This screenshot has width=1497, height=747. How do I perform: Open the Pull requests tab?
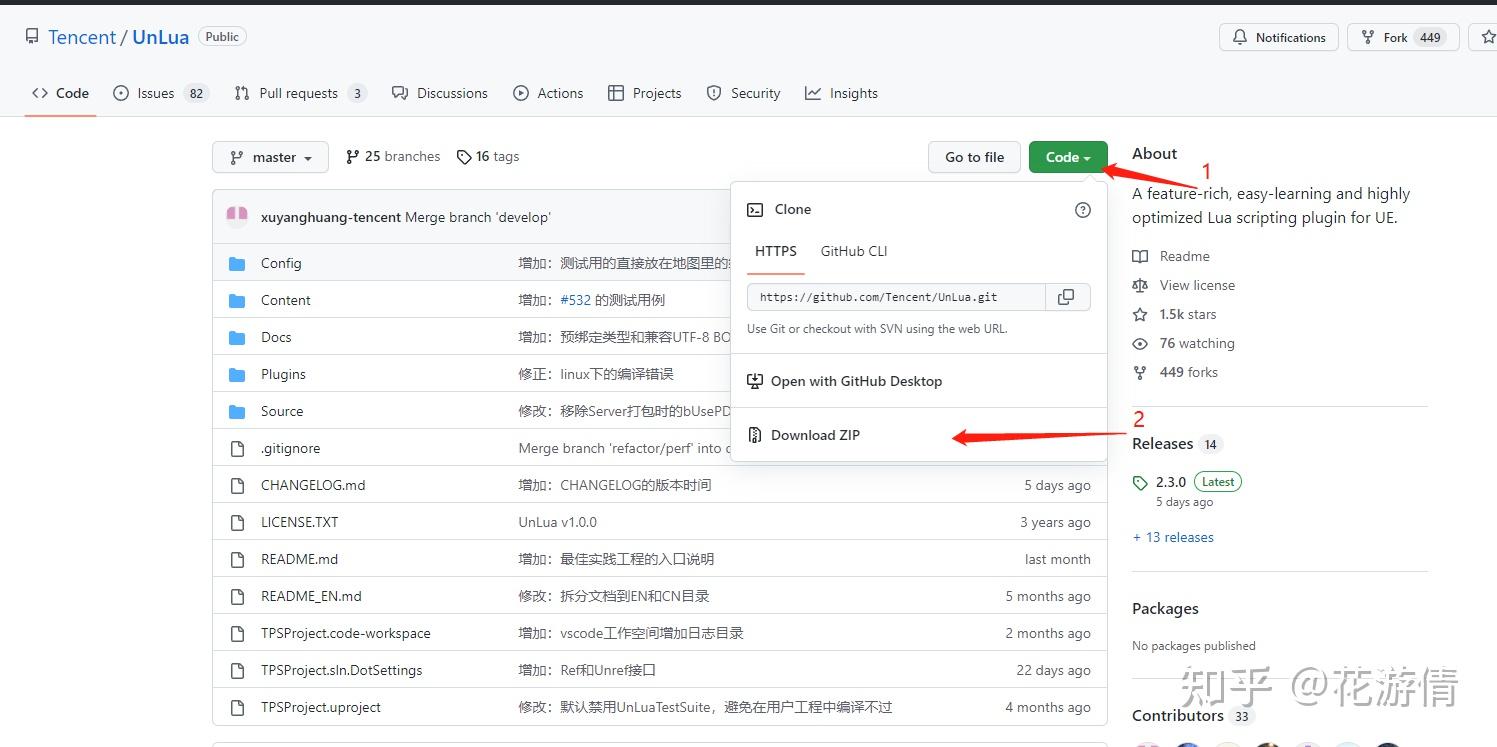click(300, 94)
